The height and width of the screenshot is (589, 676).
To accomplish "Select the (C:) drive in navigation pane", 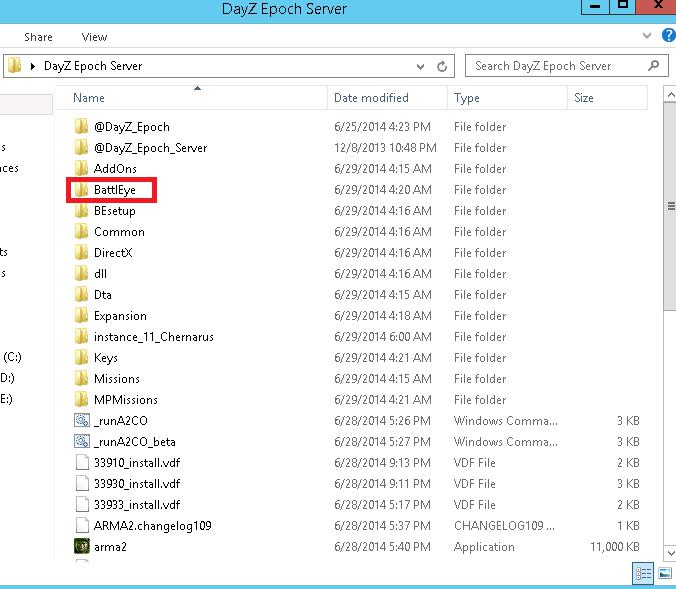I will coord(12,357).
